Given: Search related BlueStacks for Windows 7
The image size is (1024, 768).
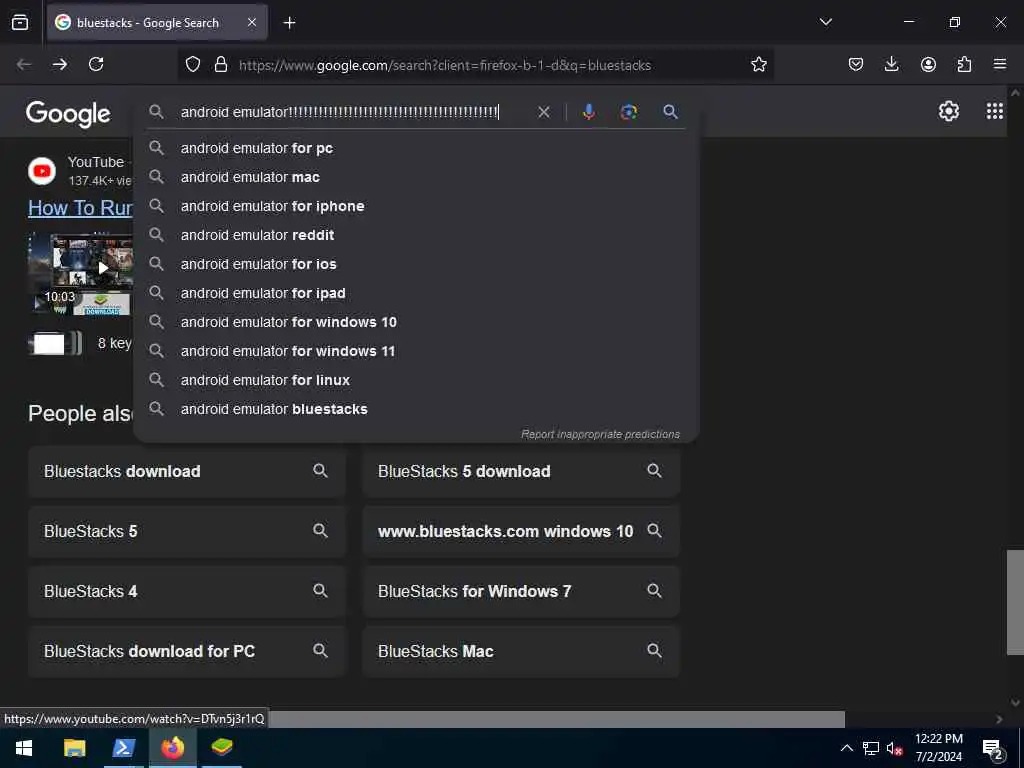Looking at the screenshot, I should 521,592.
